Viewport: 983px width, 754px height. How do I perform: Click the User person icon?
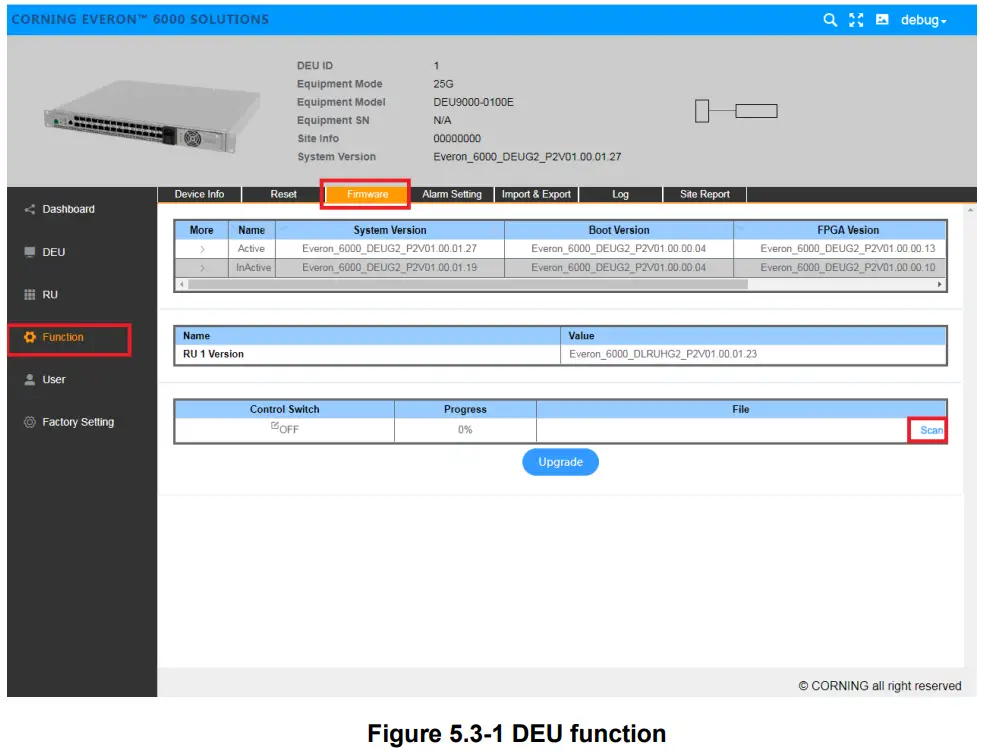coord(29,380)
